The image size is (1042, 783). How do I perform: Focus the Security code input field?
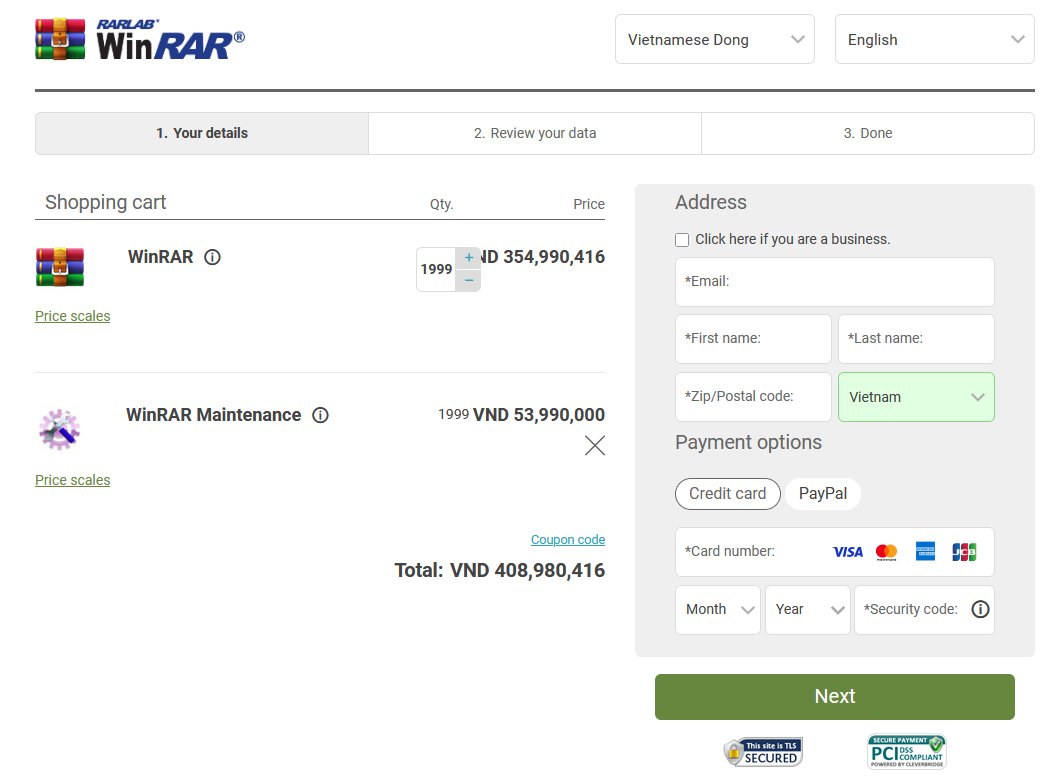click(924, 610)
